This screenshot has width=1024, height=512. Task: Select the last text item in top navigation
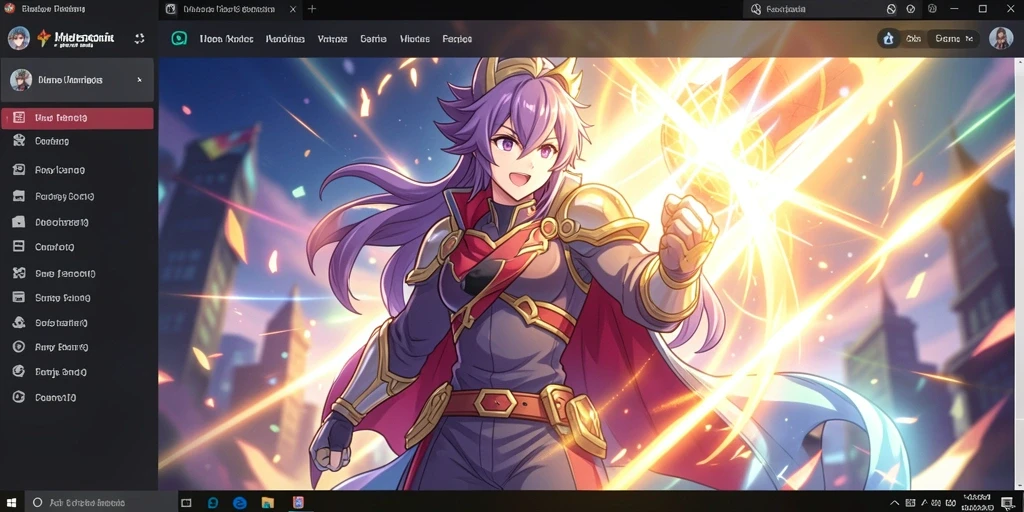tap(457, 39)
